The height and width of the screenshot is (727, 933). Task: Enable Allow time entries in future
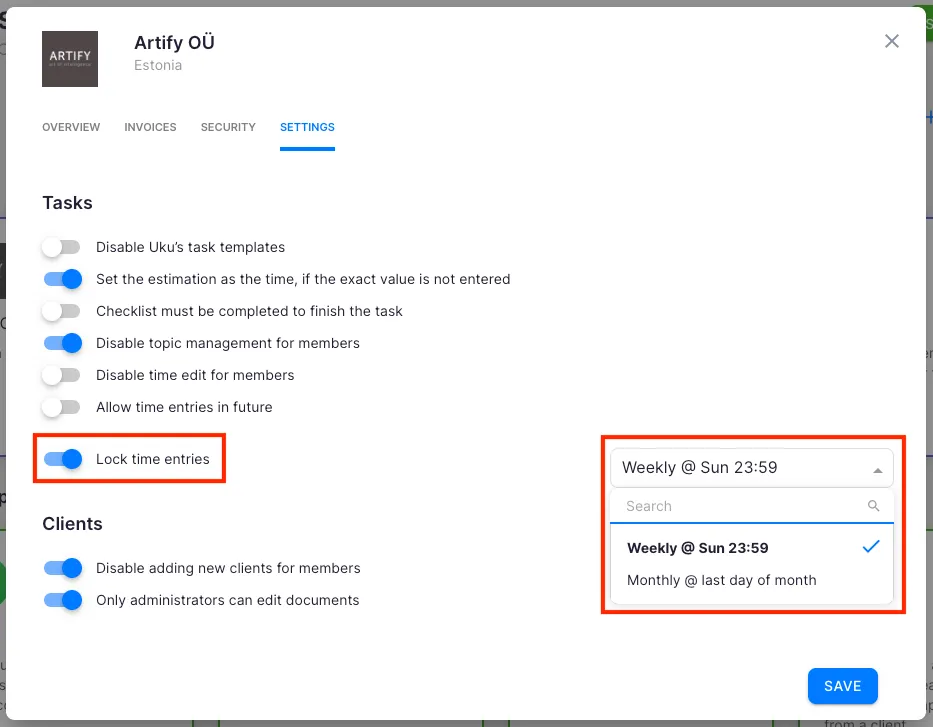61,407
